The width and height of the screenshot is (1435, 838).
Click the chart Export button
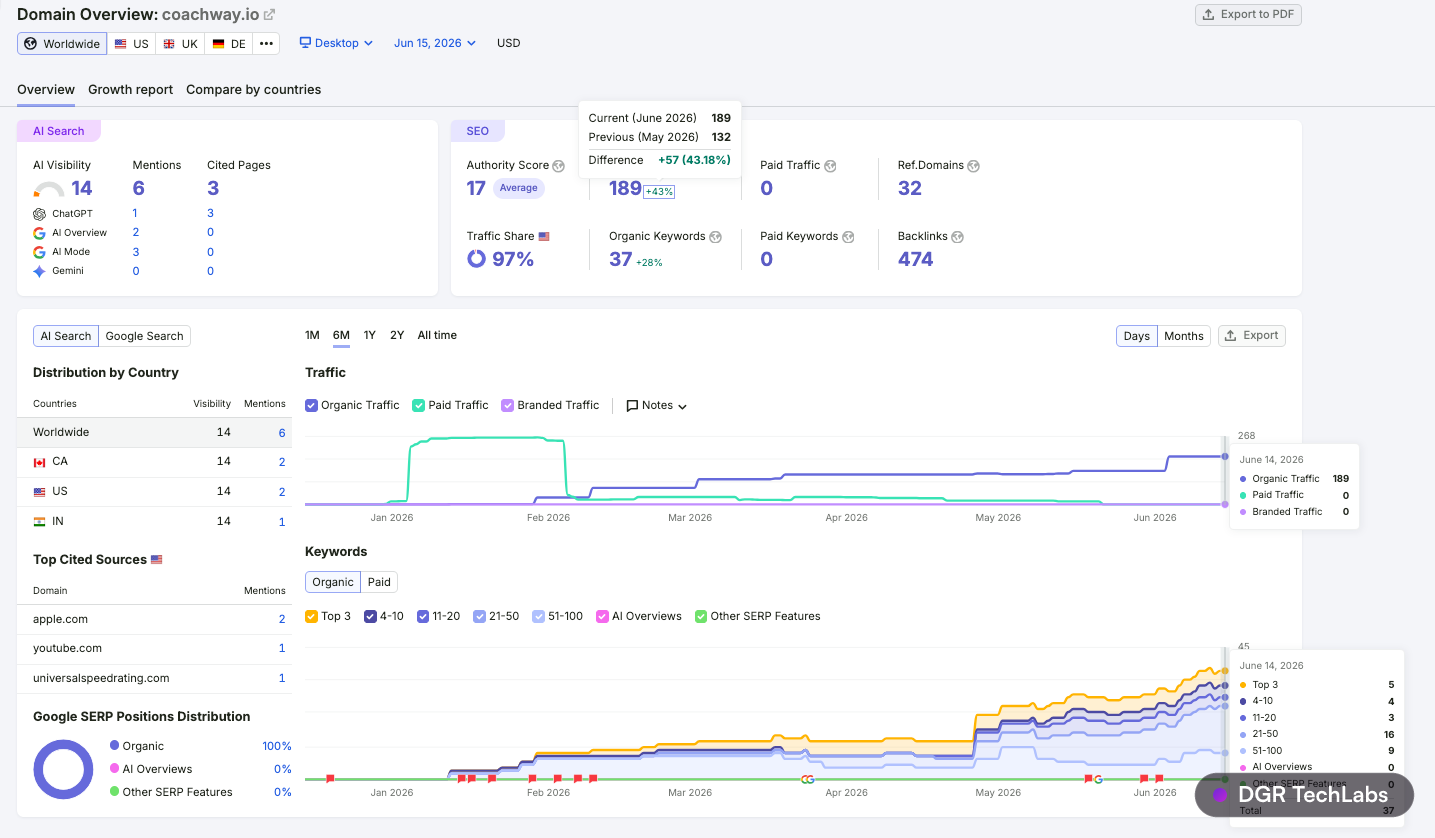pos(1252,336)
